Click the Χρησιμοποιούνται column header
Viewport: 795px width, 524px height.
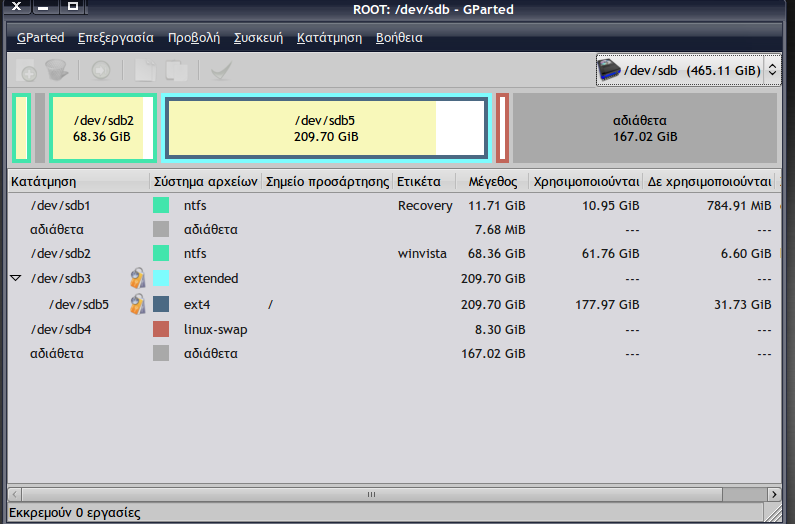tap(586, 181)
